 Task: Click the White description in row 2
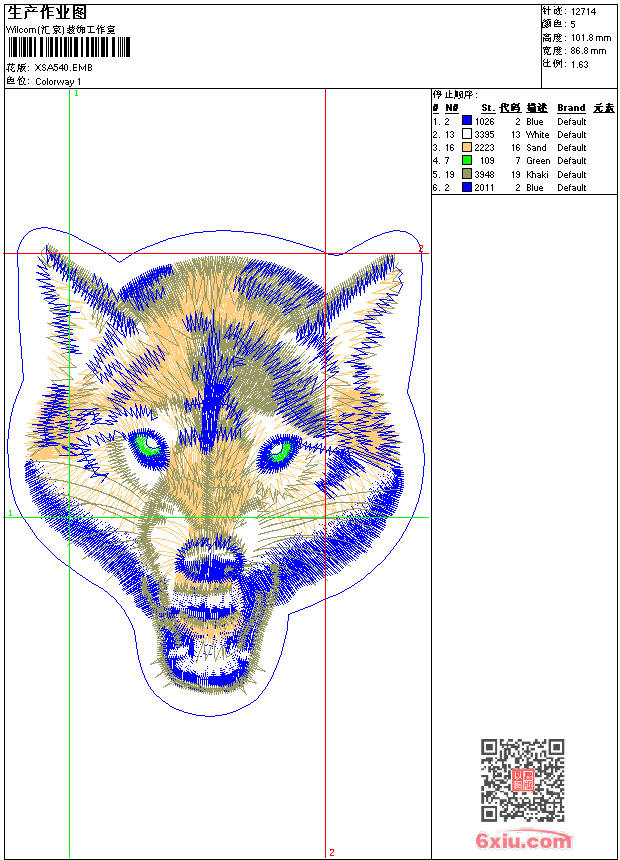(537, 134)
